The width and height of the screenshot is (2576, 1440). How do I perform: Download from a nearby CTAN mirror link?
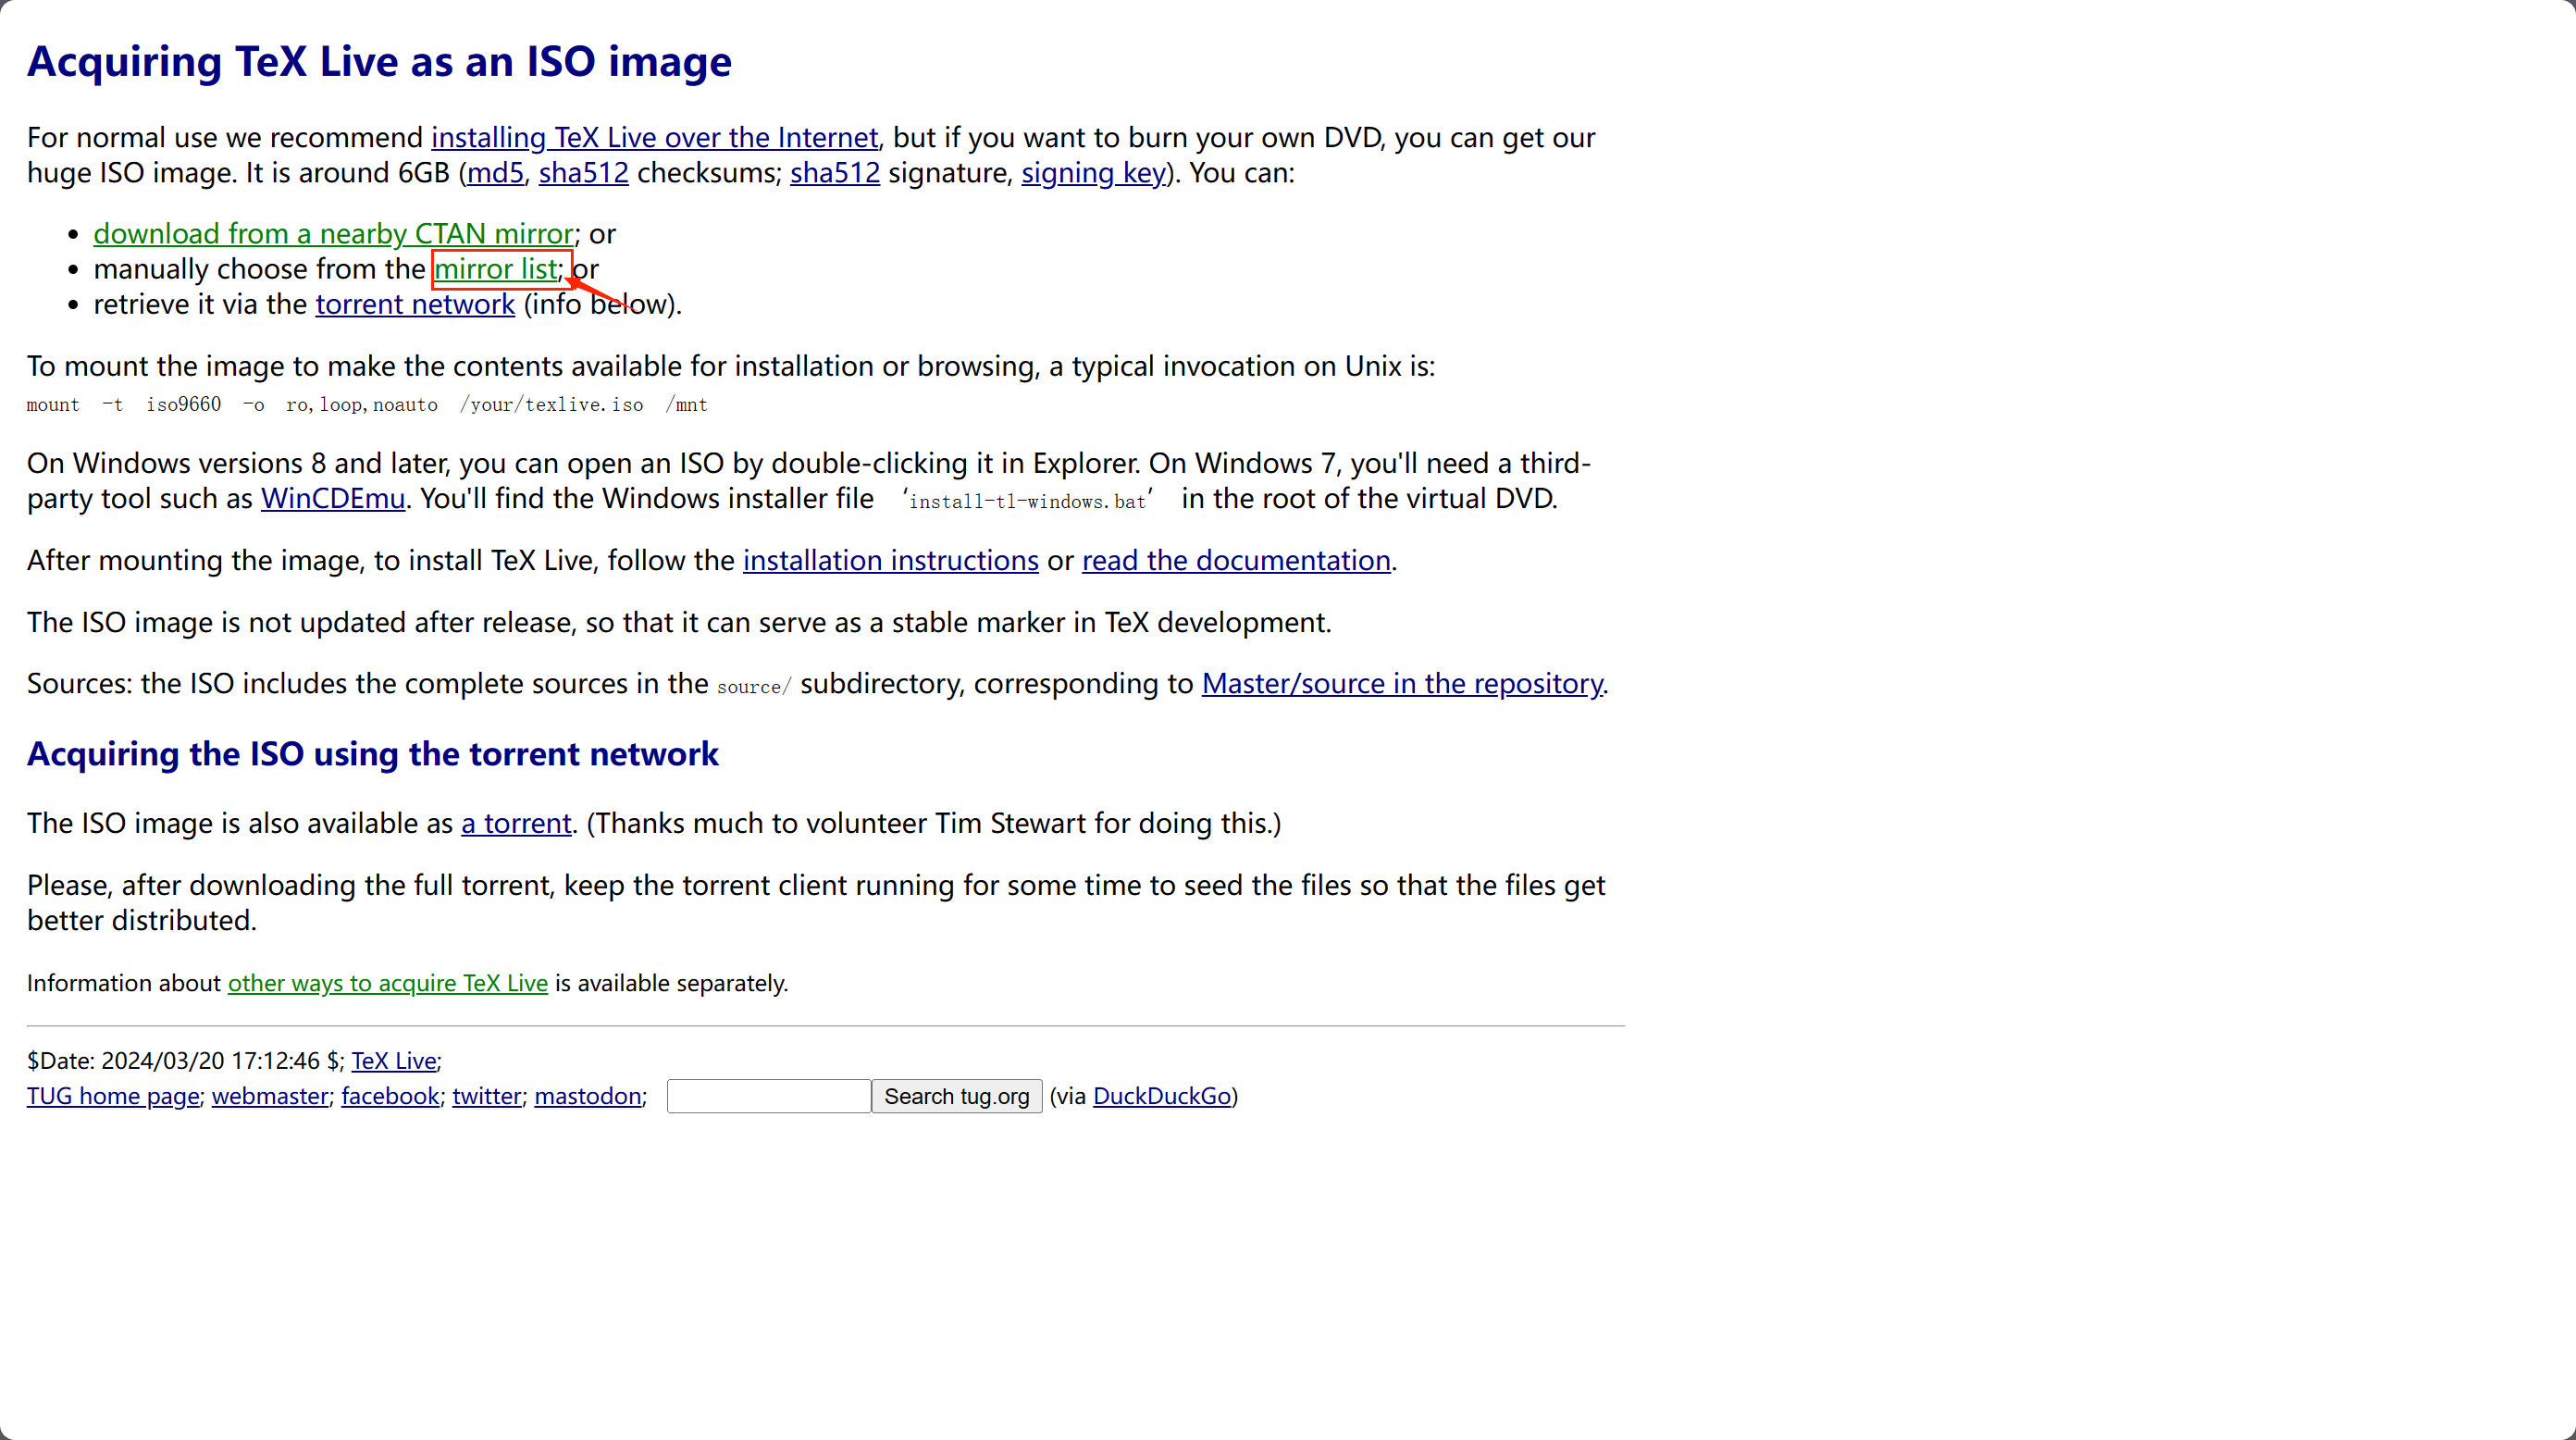333,234
